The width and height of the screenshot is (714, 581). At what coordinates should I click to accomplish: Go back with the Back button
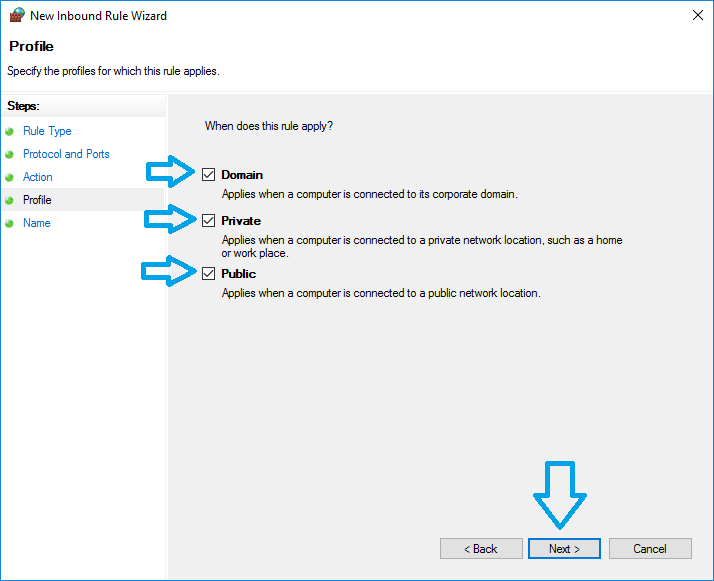coord(481,549)
